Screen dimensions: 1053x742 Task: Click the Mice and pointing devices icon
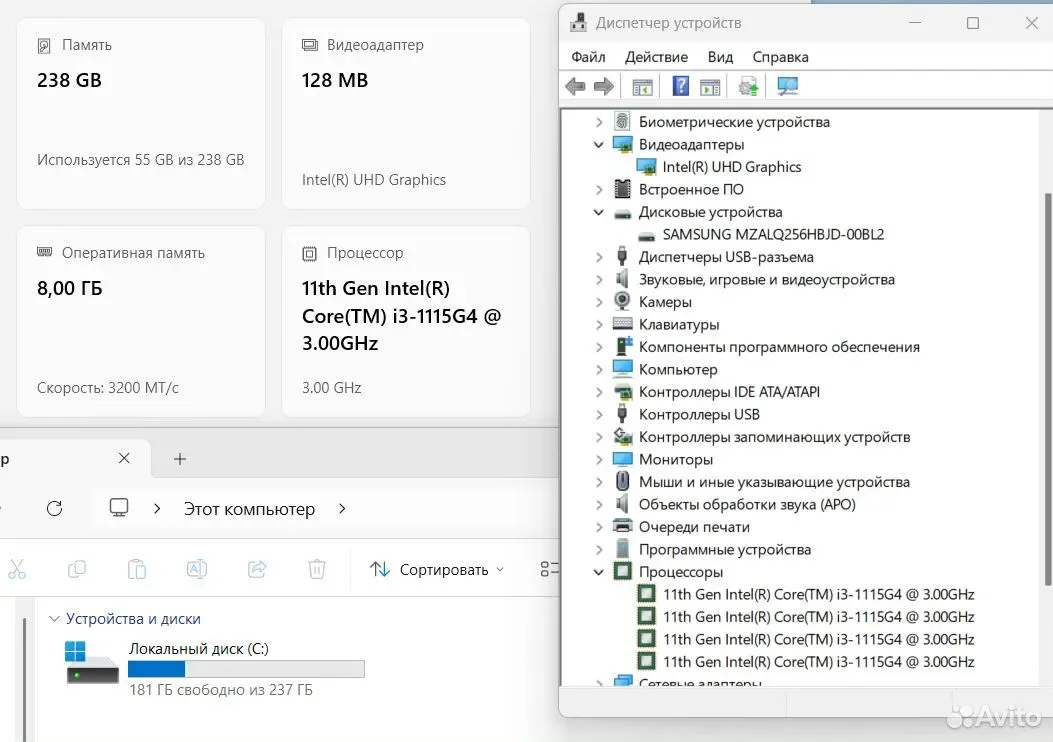tap(623, 481)
